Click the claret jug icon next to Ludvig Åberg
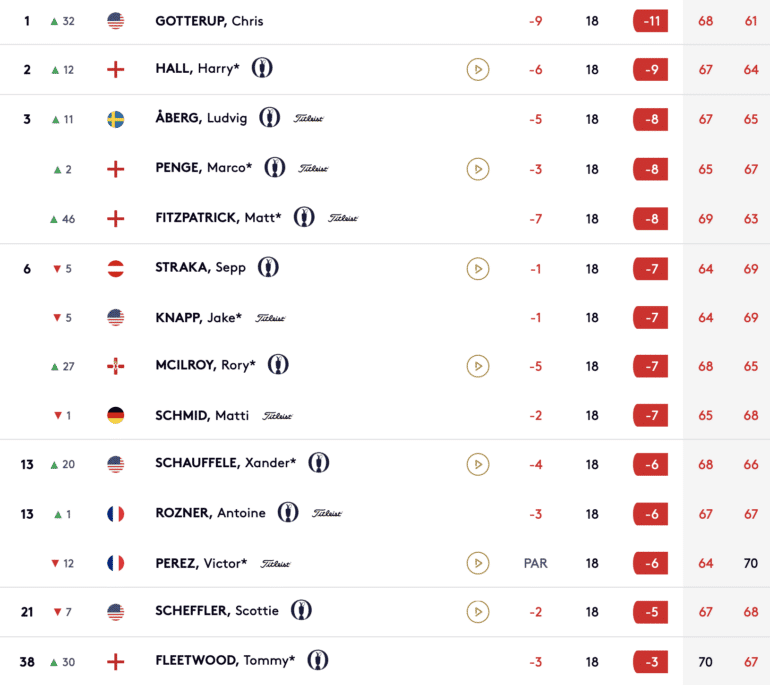This screenshot has height=685, width=770. point(270,117)
